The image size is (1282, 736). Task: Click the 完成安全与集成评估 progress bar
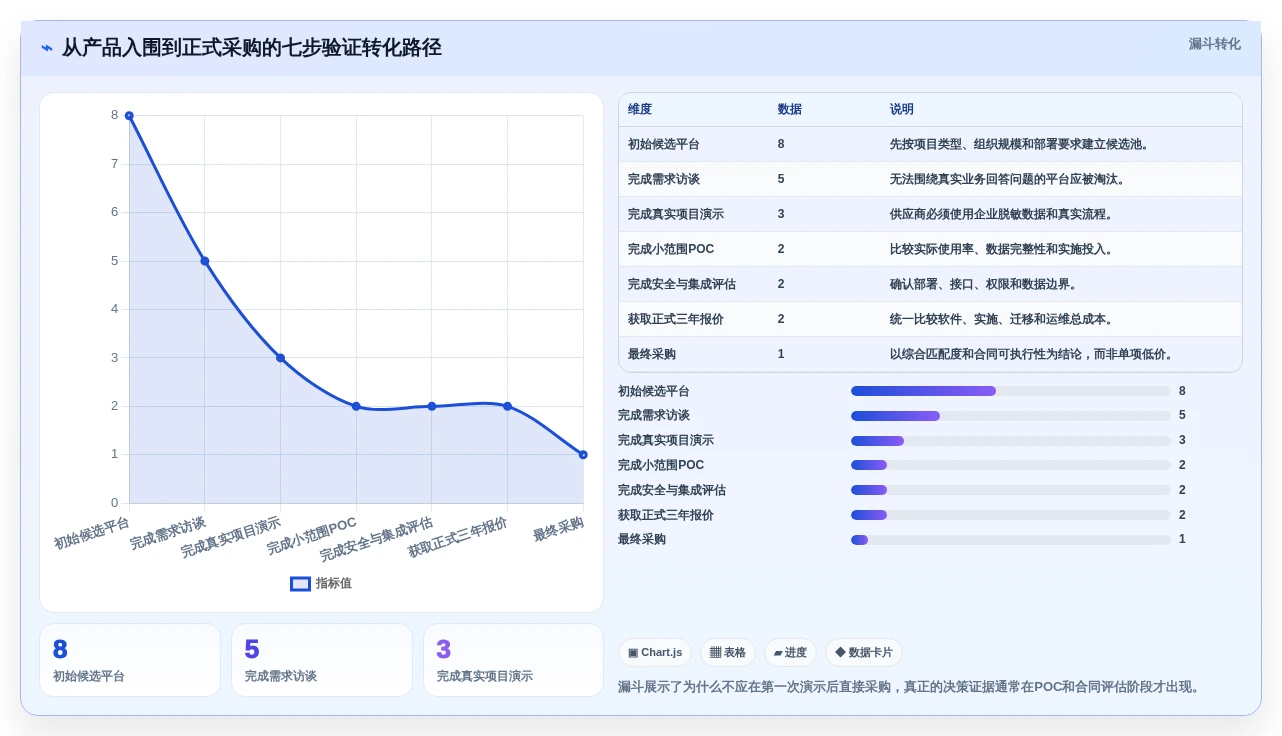[1010, 490]
